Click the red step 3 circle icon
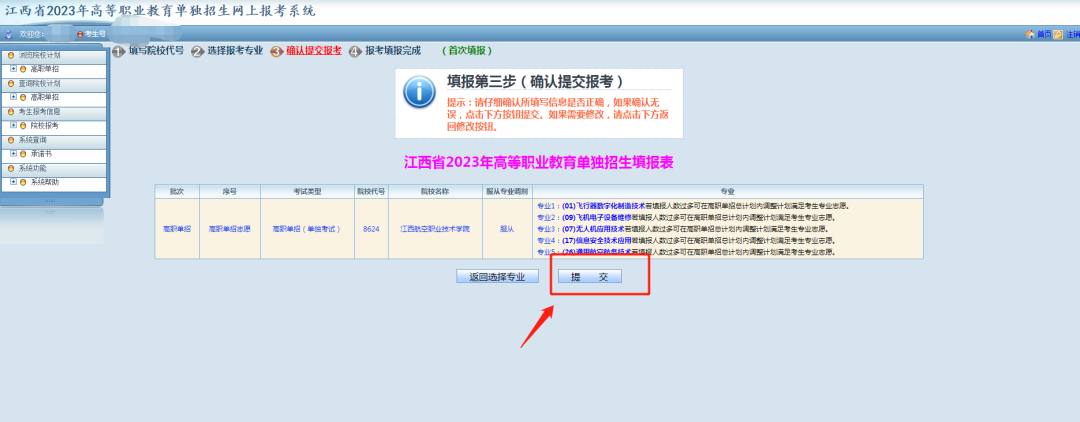The image size is (1080, 422). pos(277,51)
